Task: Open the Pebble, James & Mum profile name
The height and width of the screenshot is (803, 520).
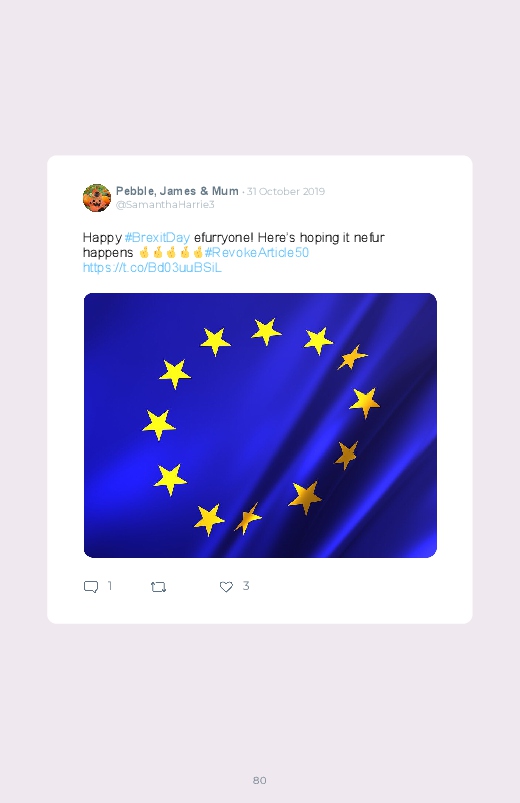Action: (177, 191)
